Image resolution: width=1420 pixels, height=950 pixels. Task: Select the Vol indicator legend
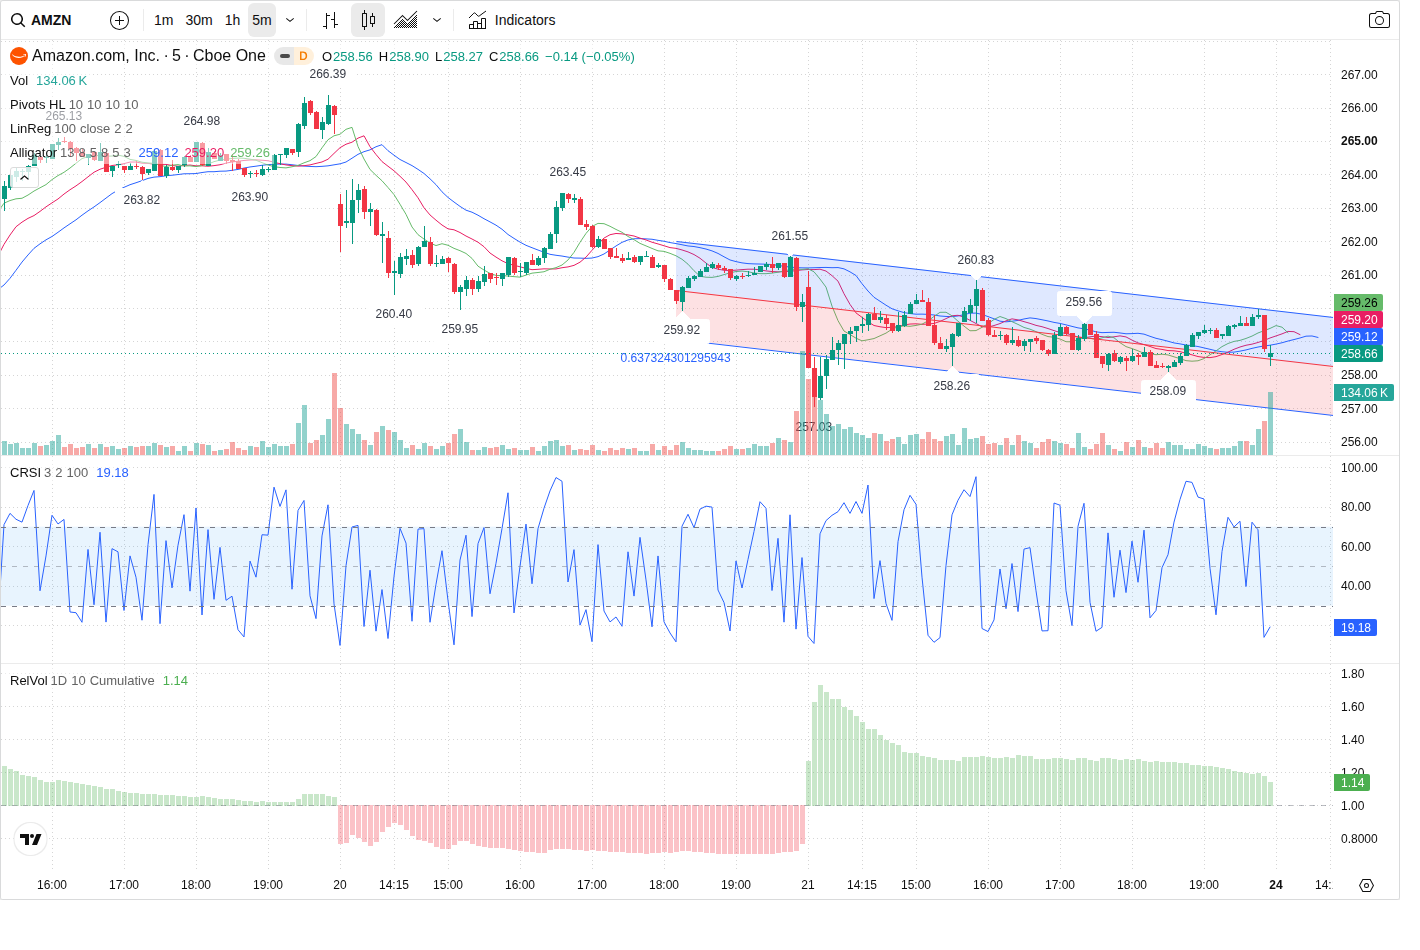pyautogui.click(x=19, y=81)
